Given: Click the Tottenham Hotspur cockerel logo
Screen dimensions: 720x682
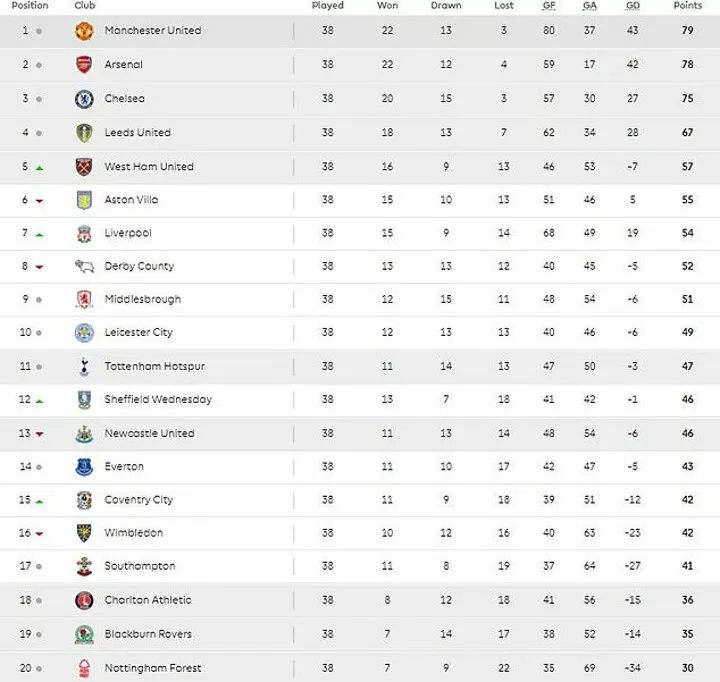Looking at the screenshot, I should (x=84, y=366).
